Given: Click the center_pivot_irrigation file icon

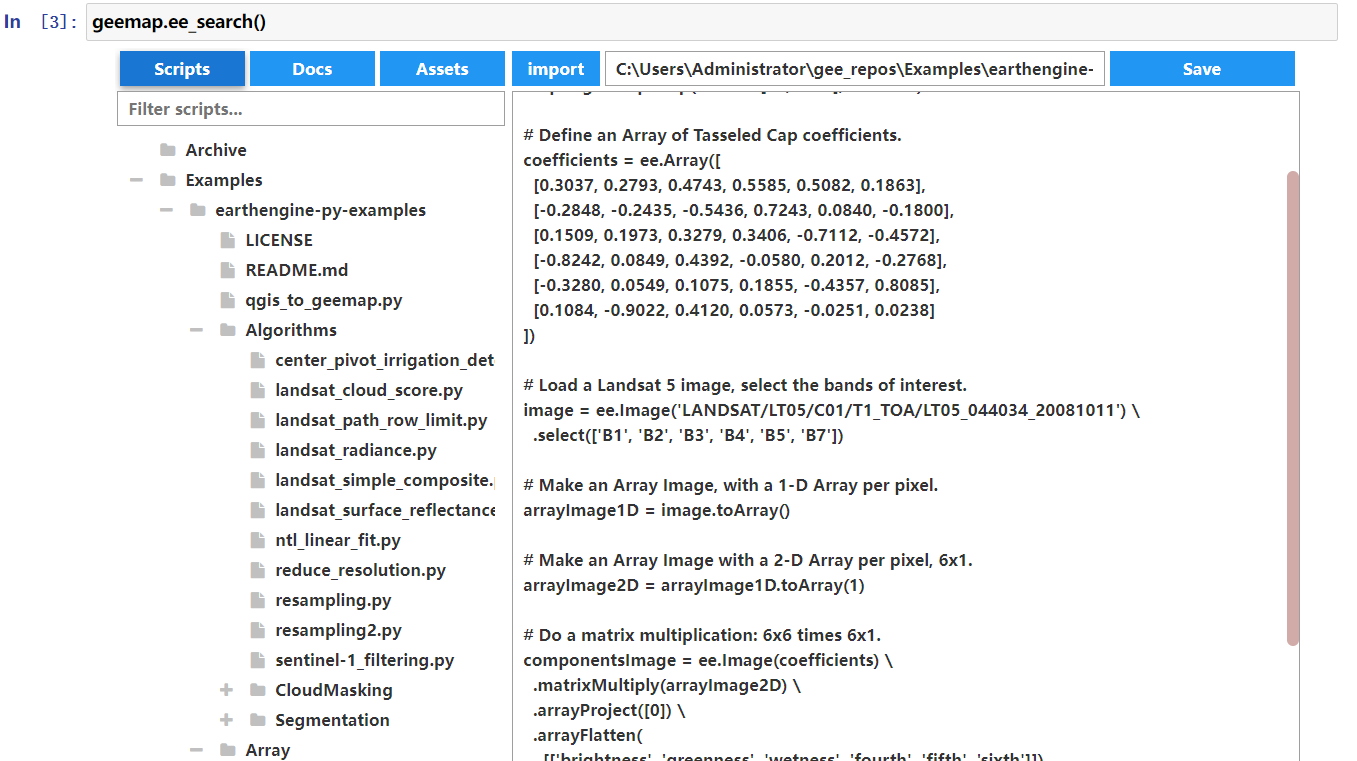Looking at the screenshot, I should 258,360.
